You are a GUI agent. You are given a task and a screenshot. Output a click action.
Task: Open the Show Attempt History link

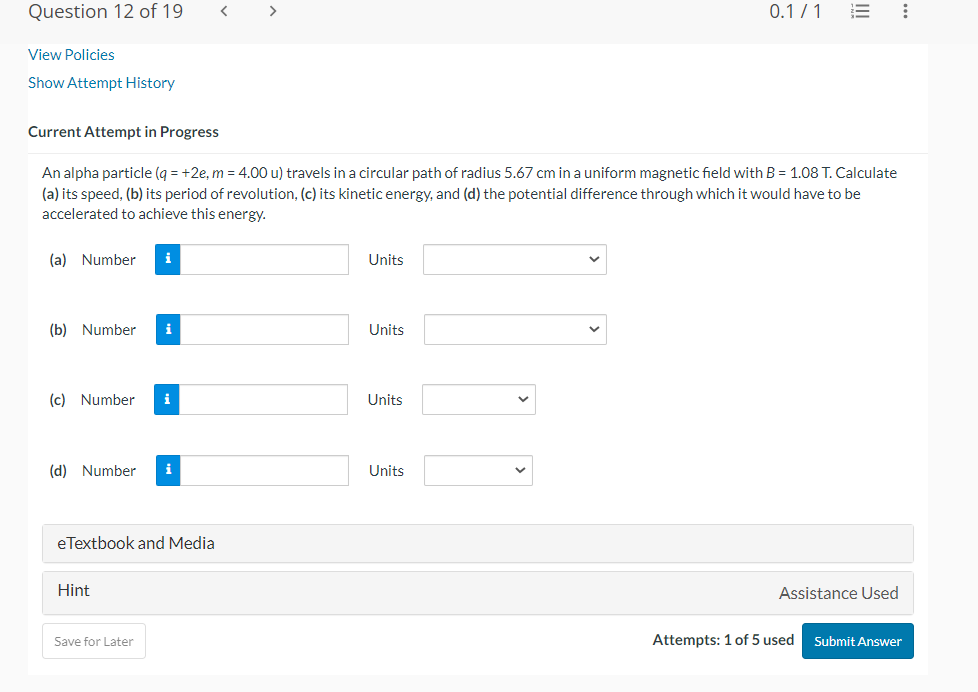pyautogui.click(x=101, y=83)
